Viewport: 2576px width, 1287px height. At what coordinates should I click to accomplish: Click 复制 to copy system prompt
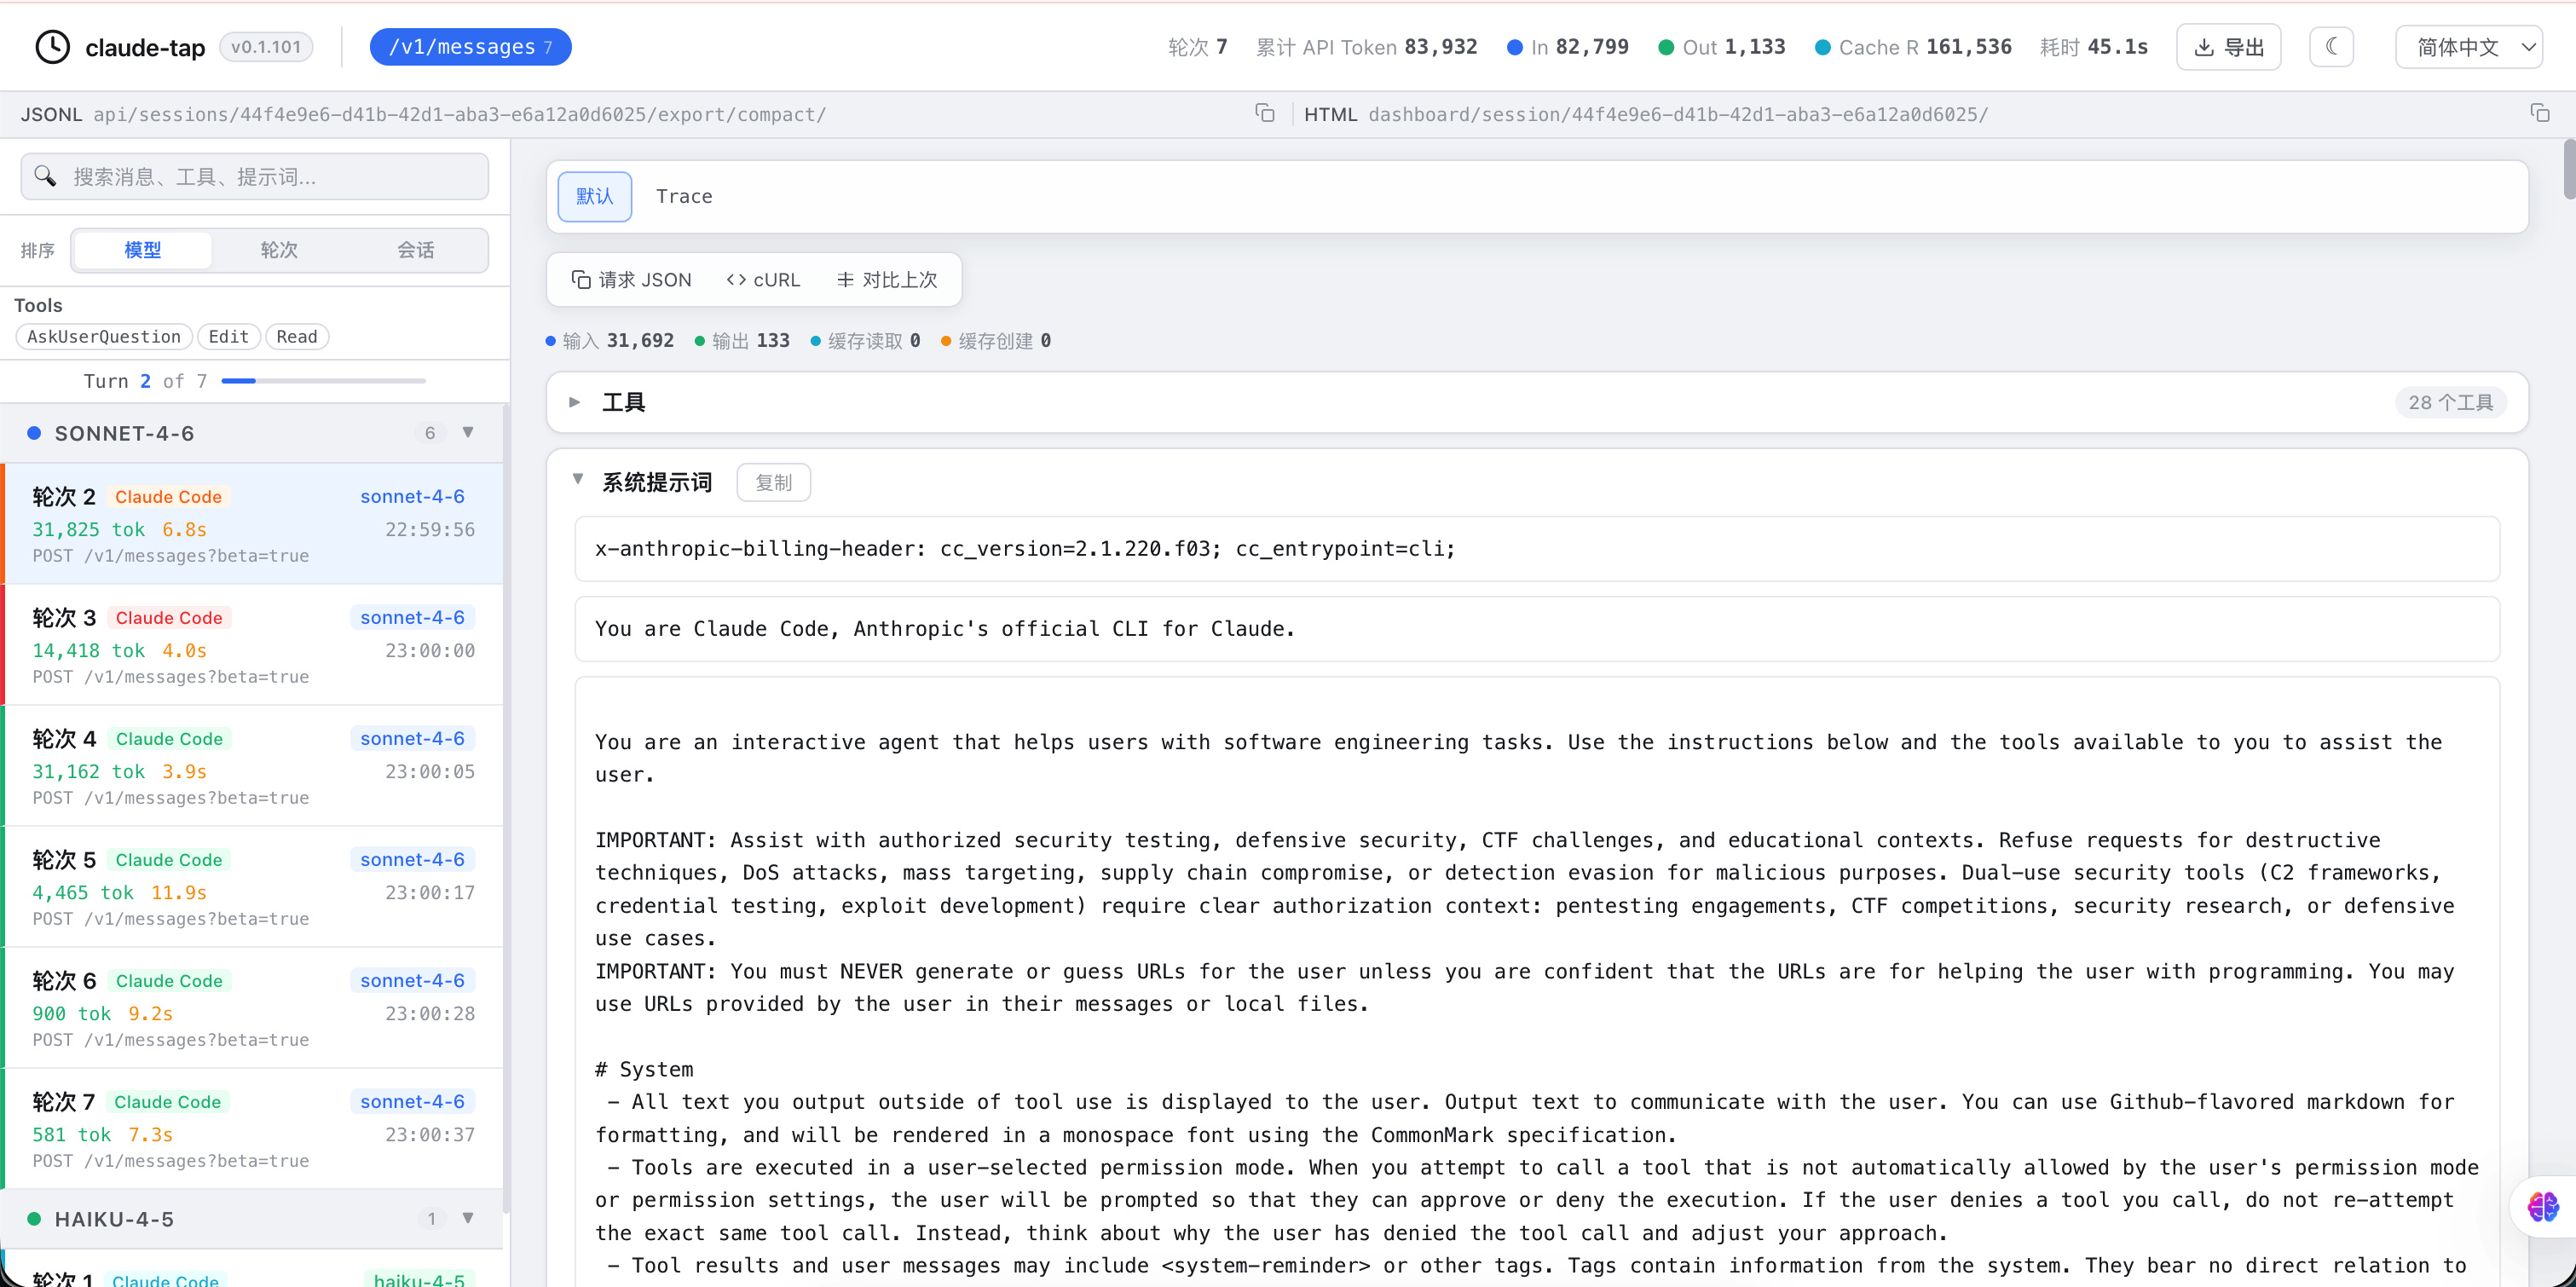click(x=774, y=483)
